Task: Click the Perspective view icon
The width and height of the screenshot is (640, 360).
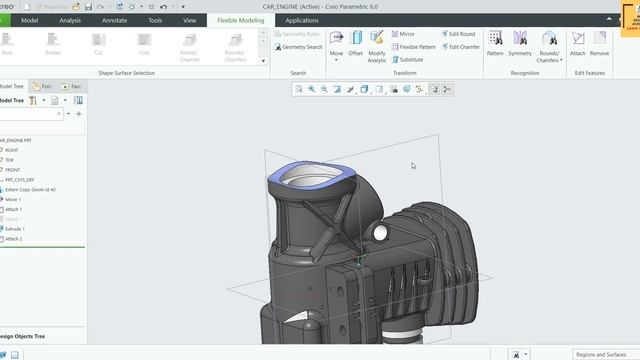Action: (407, 89)
